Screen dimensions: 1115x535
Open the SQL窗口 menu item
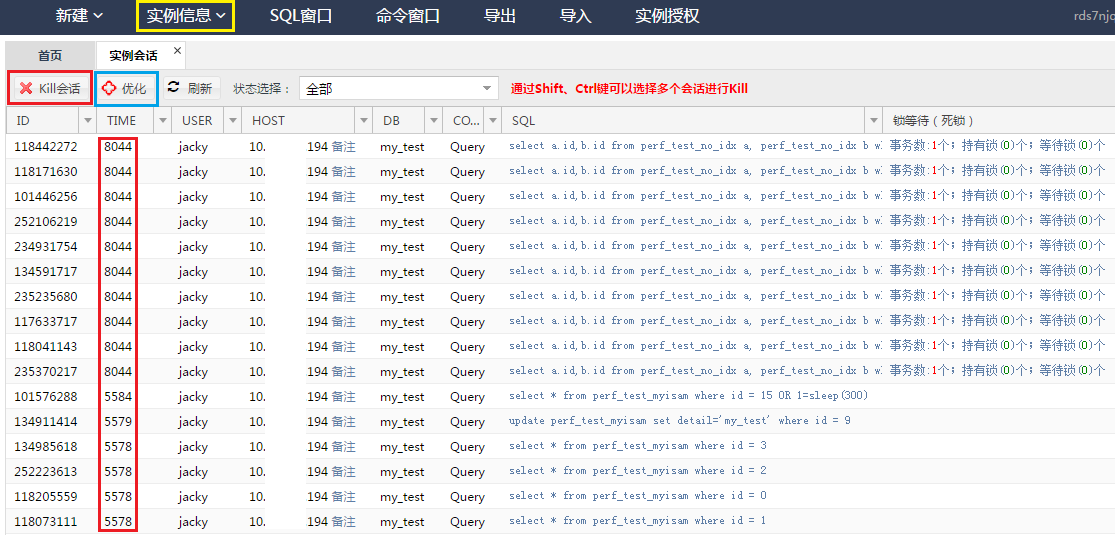[x=301, y=16]
